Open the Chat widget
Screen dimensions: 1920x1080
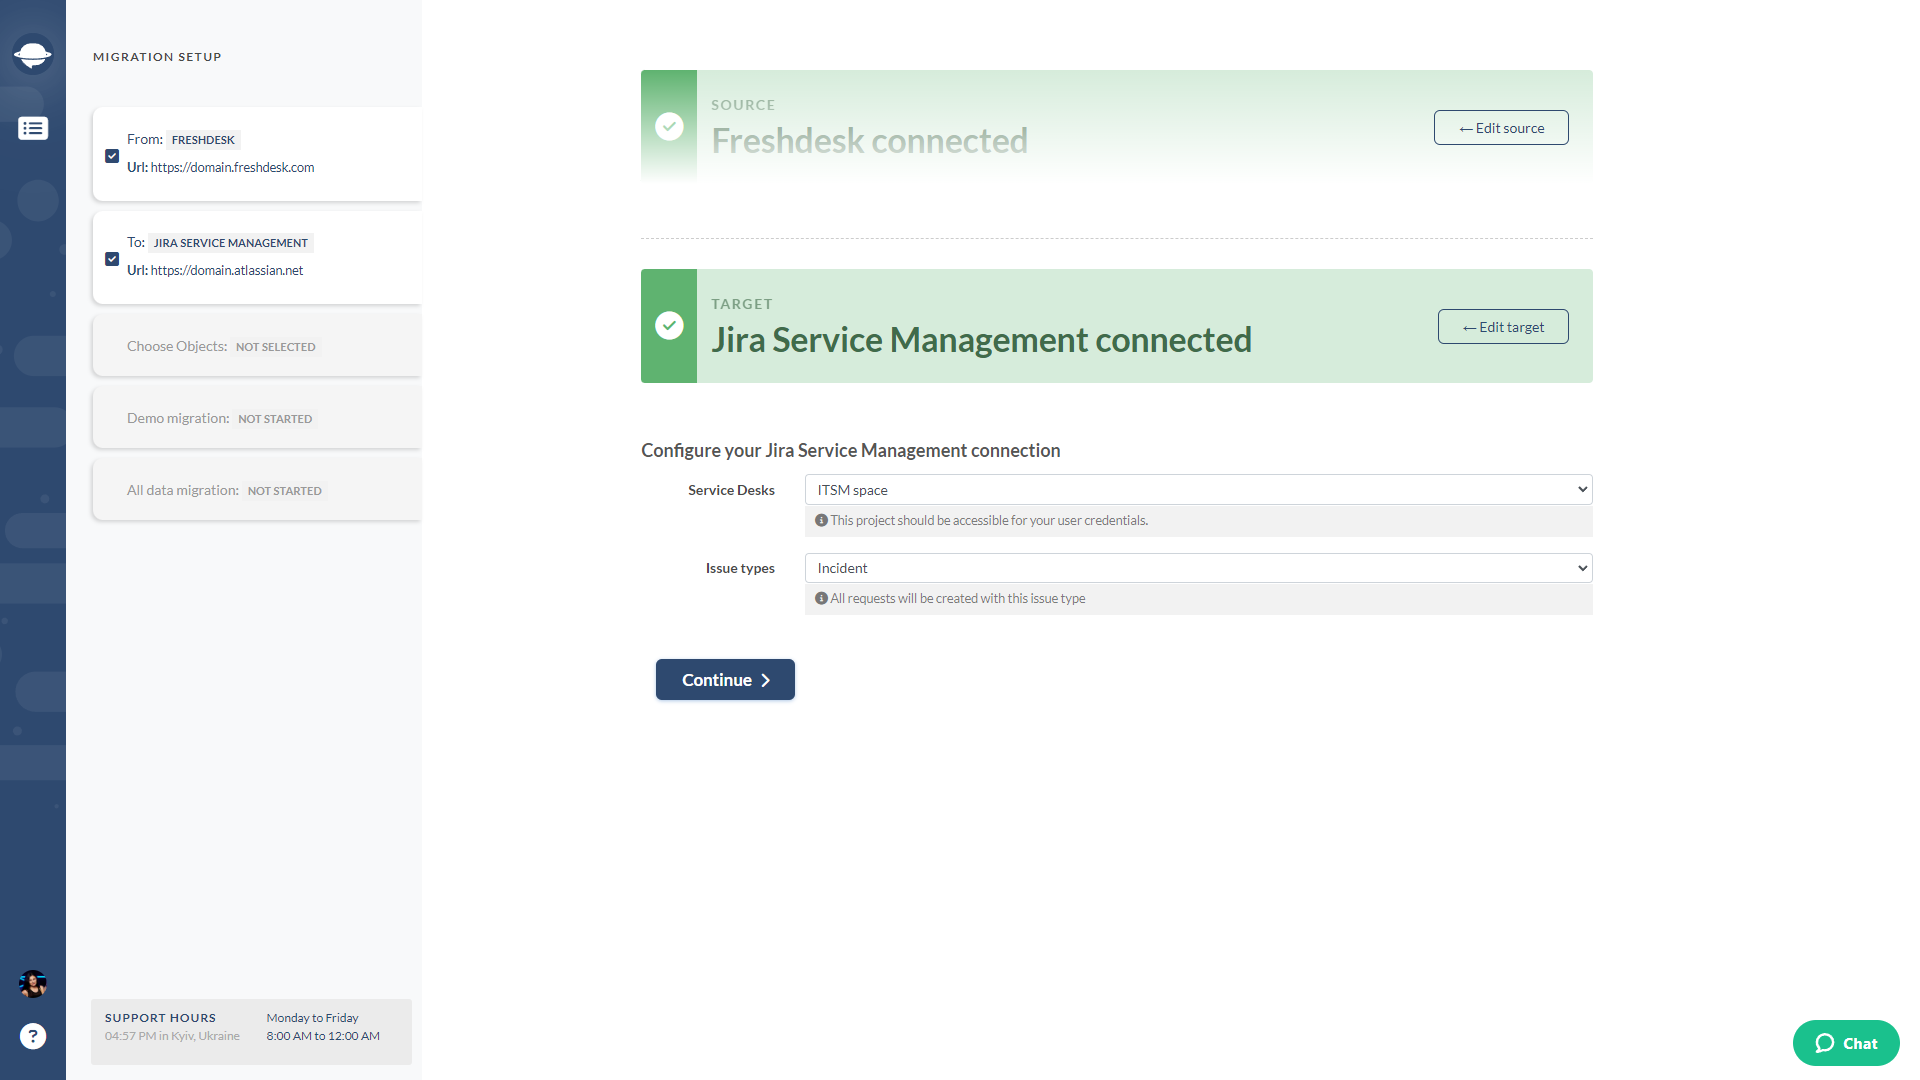click(x=1846, y=1043)
